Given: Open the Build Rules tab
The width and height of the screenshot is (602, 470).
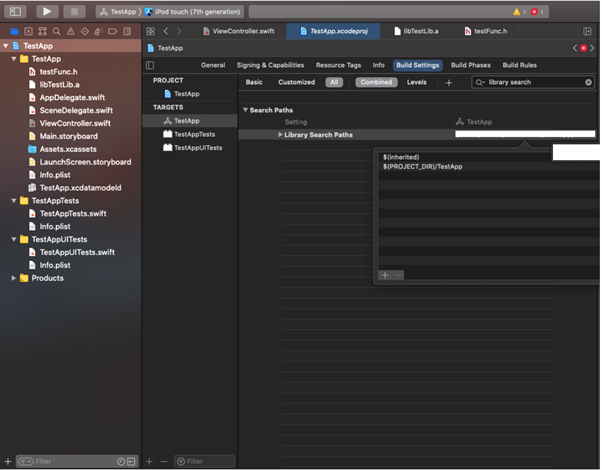Looking at the screenshot, I should point(519,65).
